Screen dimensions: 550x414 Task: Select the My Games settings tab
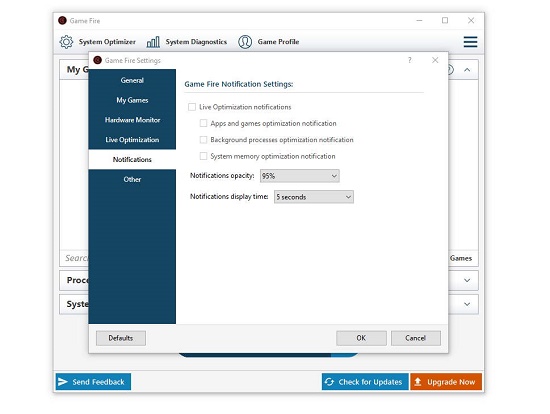pyautogui.click(x=132, y=100)
